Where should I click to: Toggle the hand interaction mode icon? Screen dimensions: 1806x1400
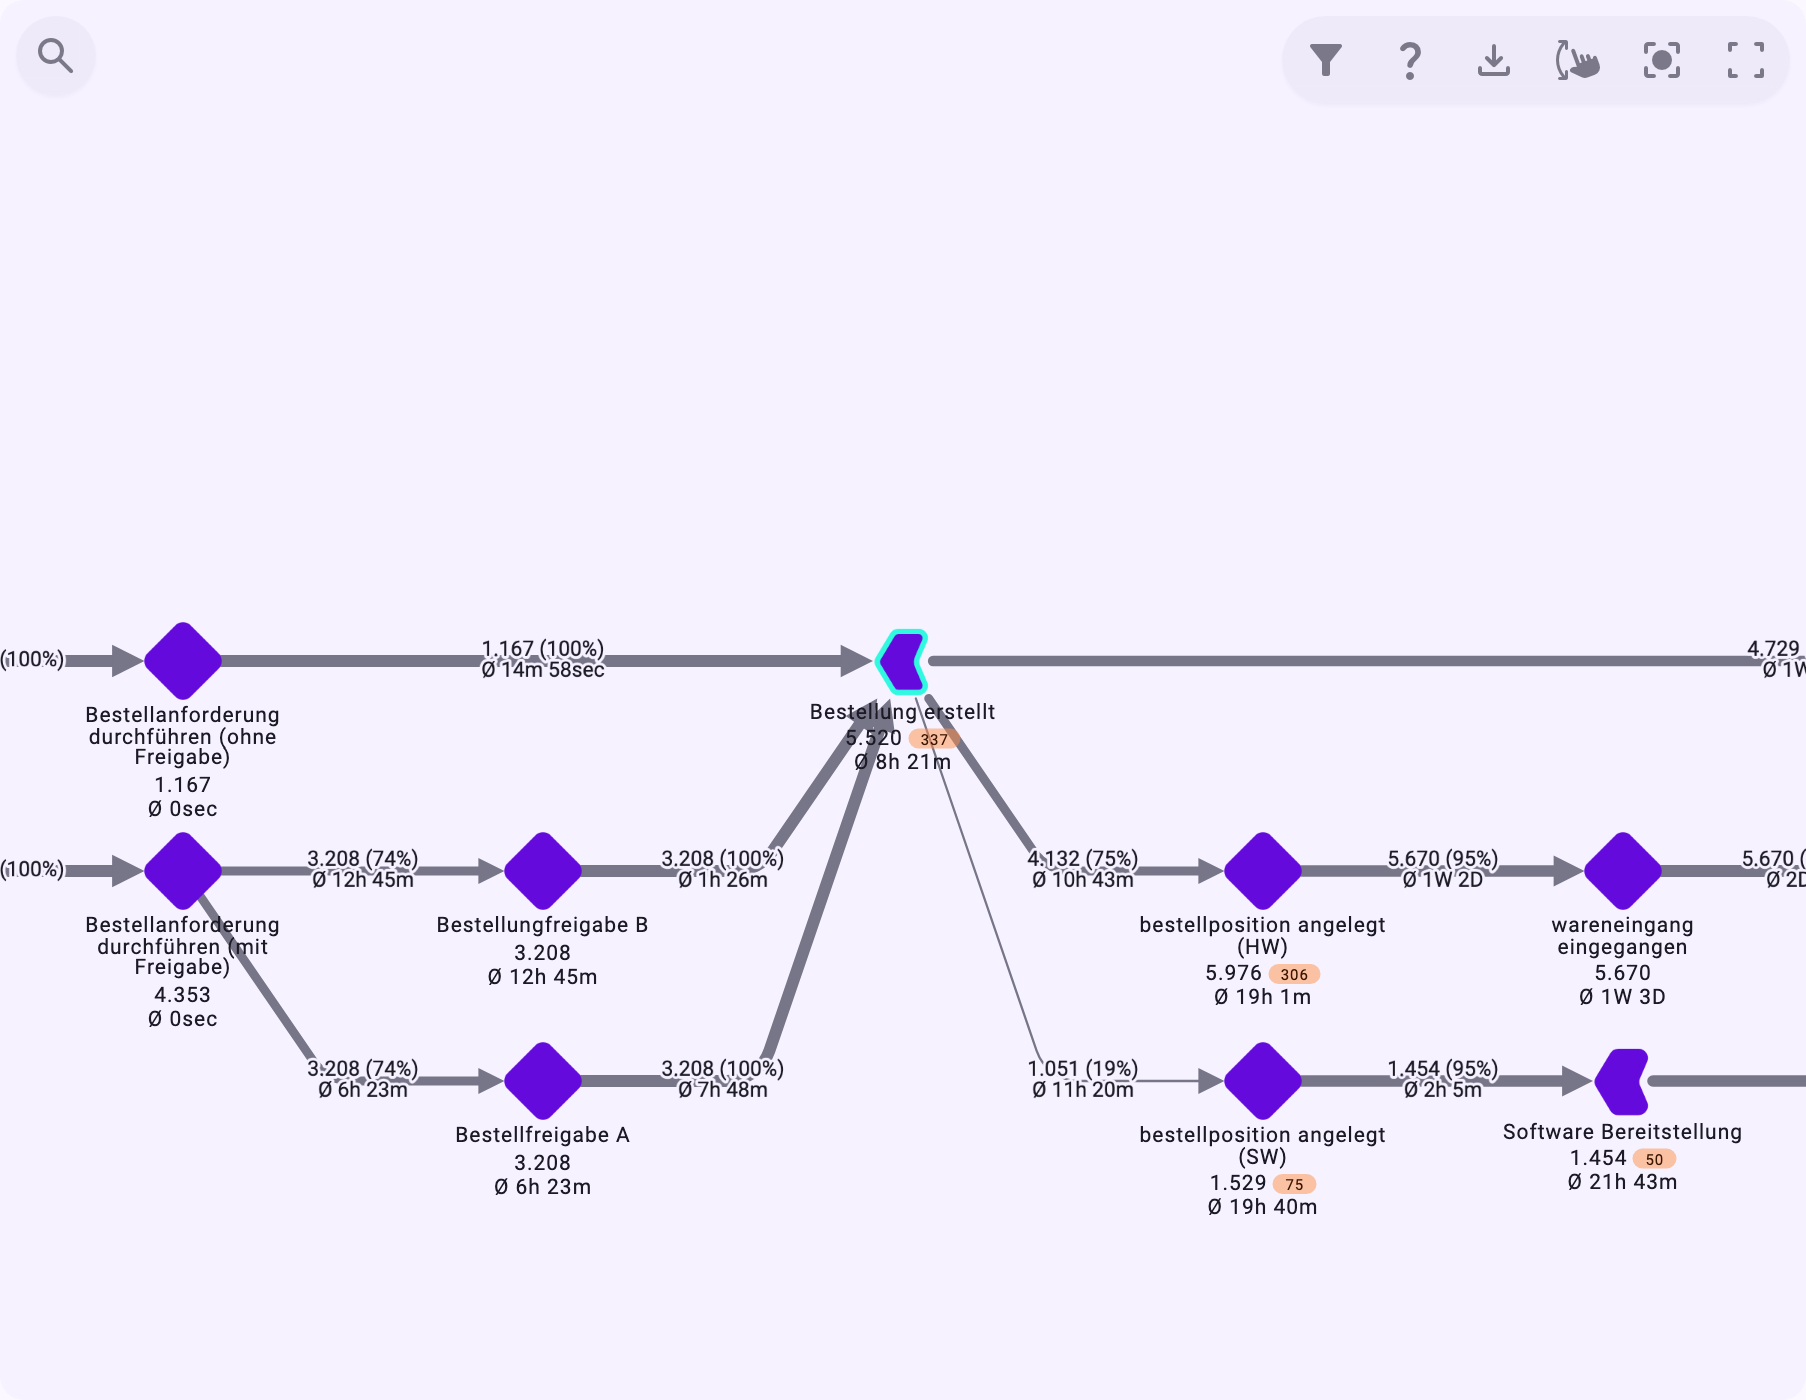click(x=1578, y=60)
